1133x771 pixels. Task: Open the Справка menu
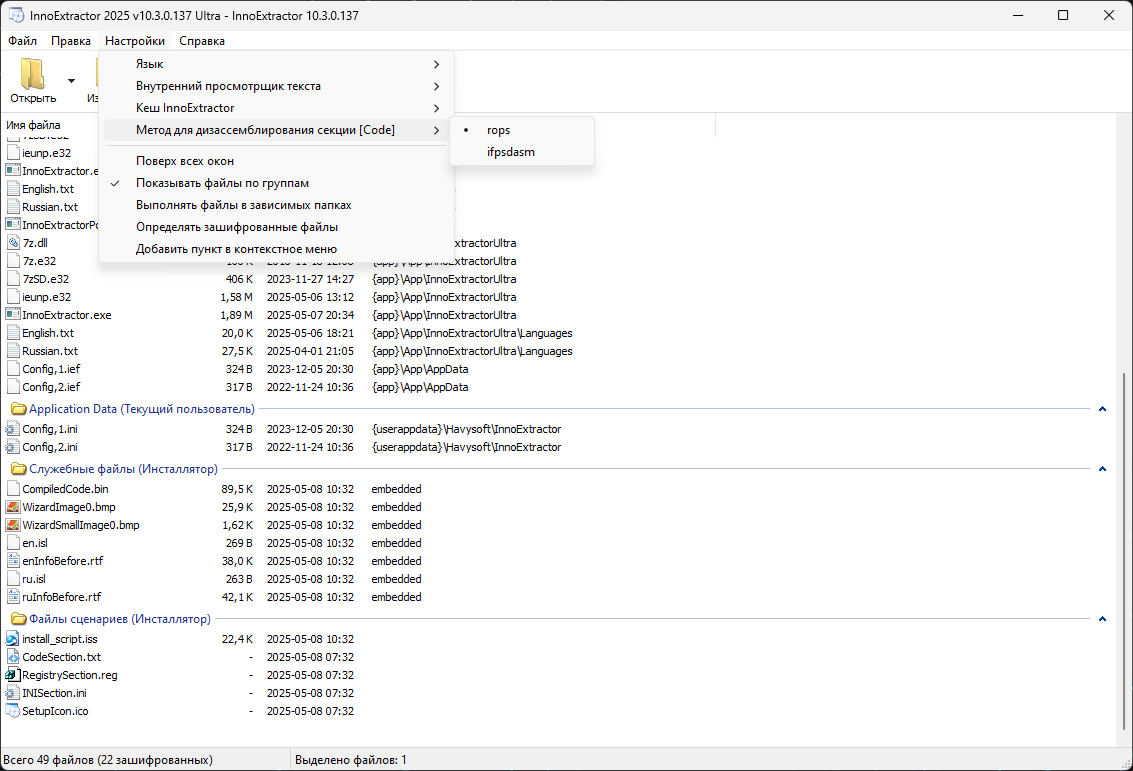coord(202,41)
